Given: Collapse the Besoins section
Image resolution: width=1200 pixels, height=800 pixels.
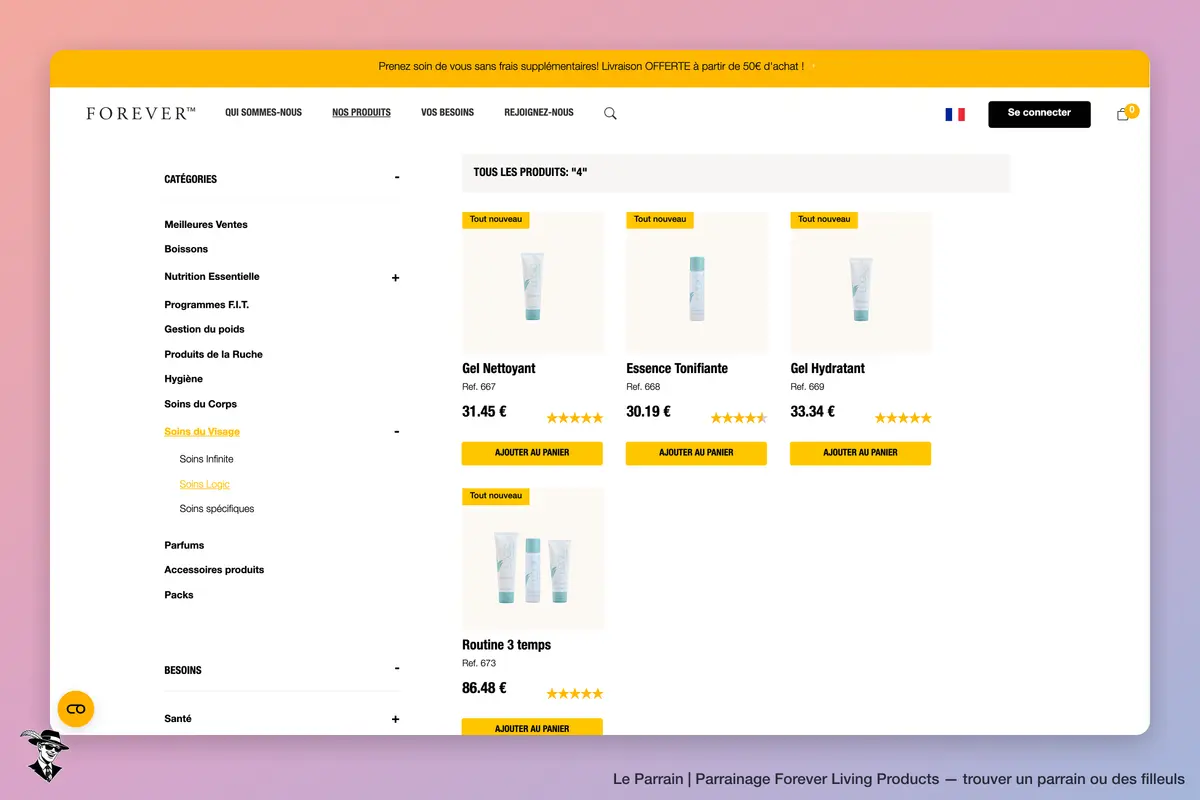Looking at the screenshot, I should coord(397,669).
